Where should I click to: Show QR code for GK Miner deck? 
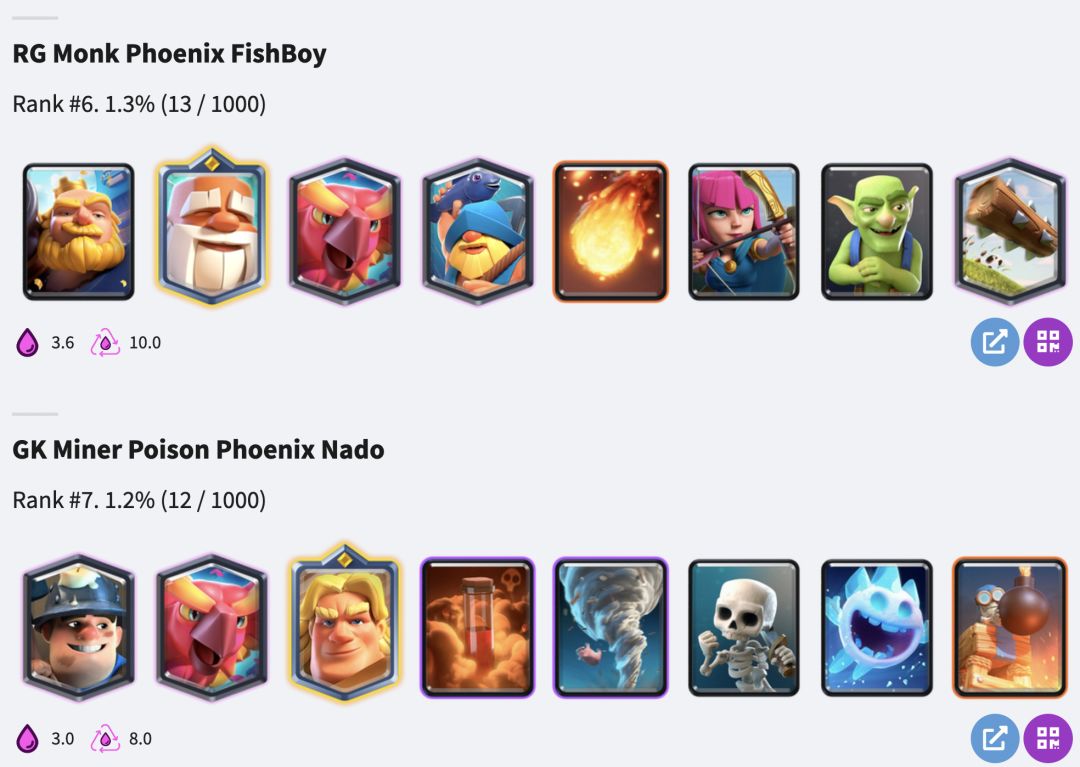[1048, 738]
